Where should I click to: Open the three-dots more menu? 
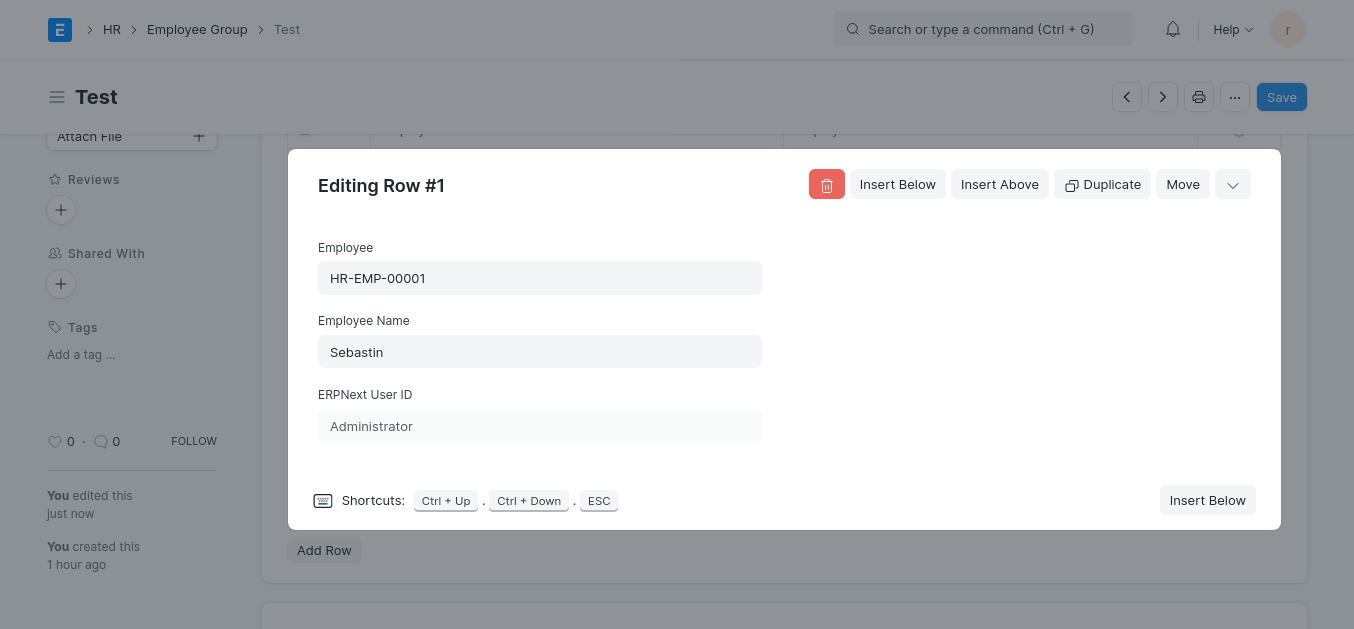[1235, 97]
